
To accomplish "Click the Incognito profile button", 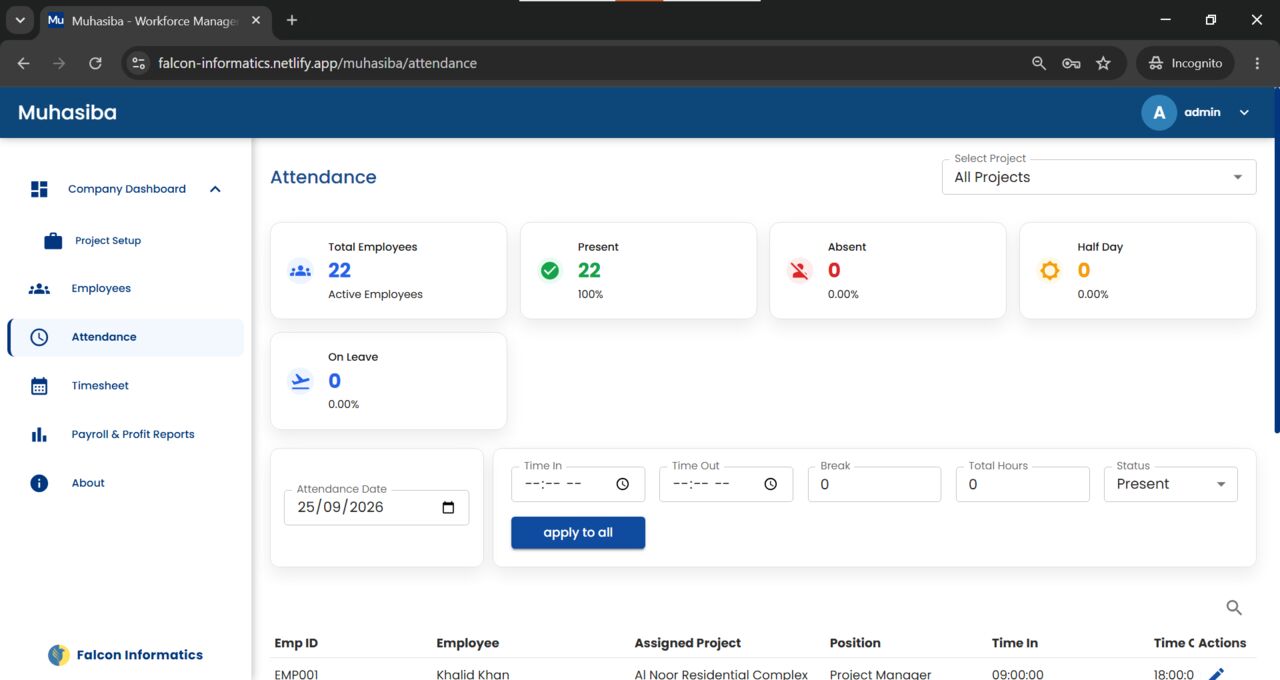I will pyautogui.click(x=1186, y=63).
